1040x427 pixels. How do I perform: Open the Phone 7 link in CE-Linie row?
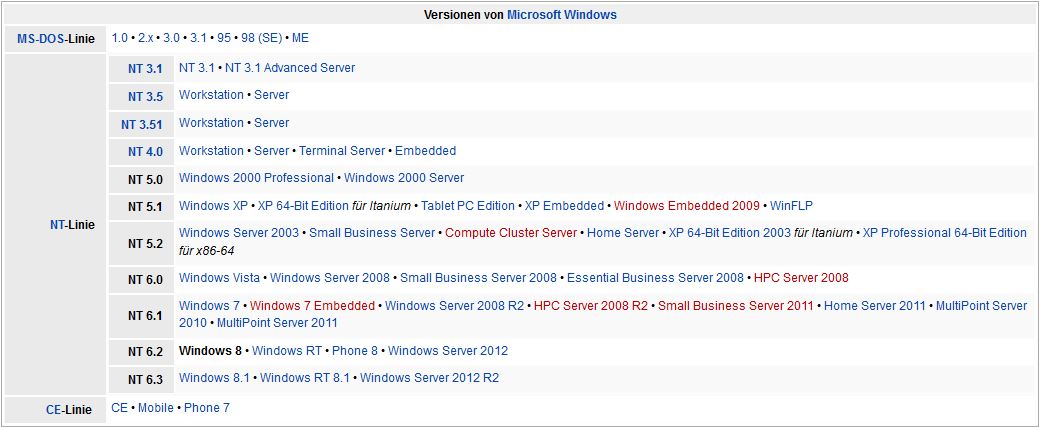[x=207, y=408]
